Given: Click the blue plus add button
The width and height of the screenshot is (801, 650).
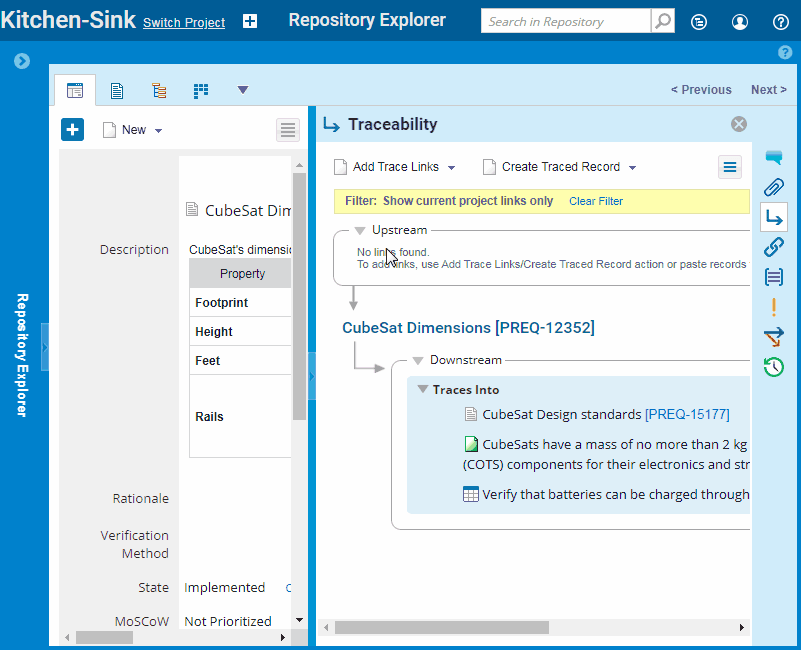Looking at the screenshot, I should coord(72,129).
